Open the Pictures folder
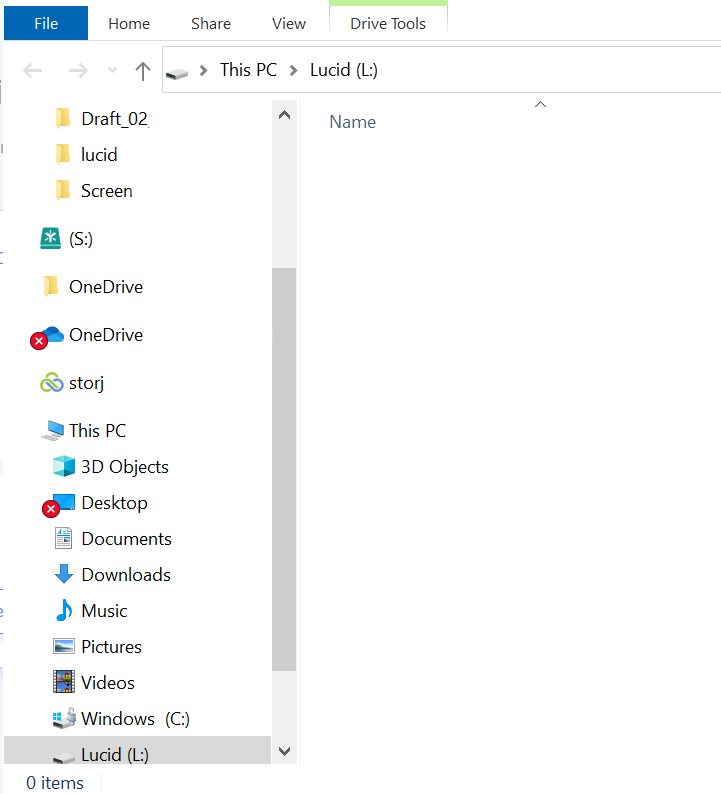 pyautogui.click(x=111, y=647)
